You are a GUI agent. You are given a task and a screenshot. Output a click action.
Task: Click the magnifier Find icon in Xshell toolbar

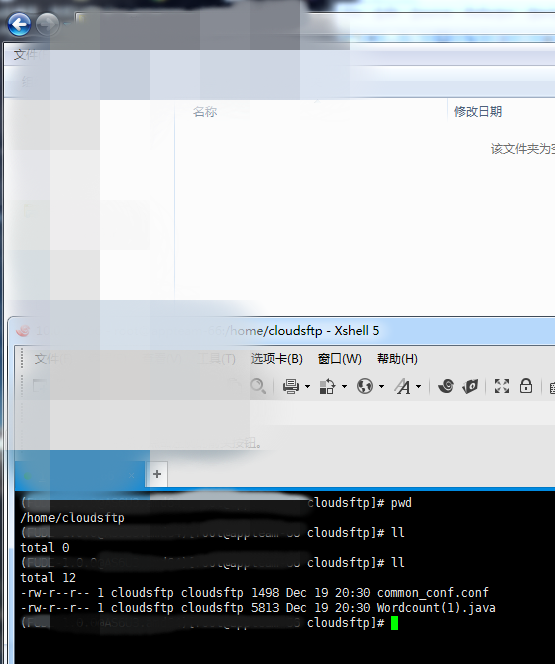tap(258, 386)
